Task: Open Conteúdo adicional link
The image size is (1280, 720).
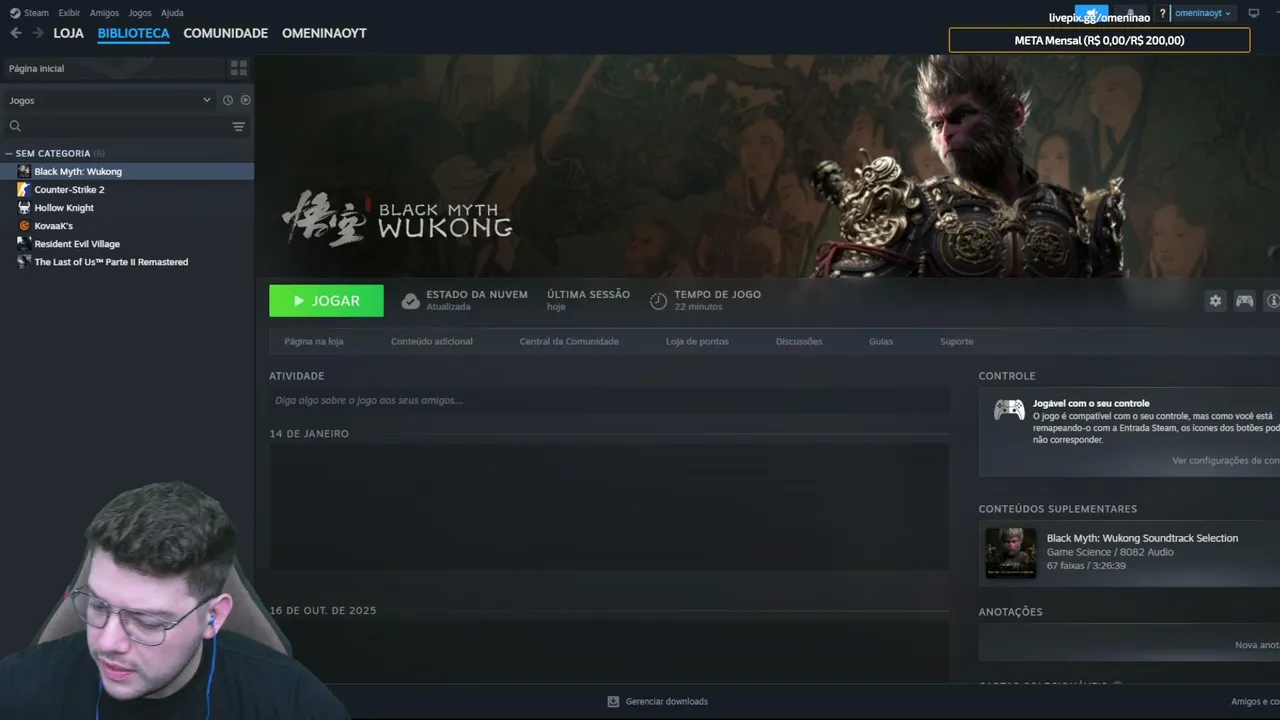Action: click(x=432, y=341)
